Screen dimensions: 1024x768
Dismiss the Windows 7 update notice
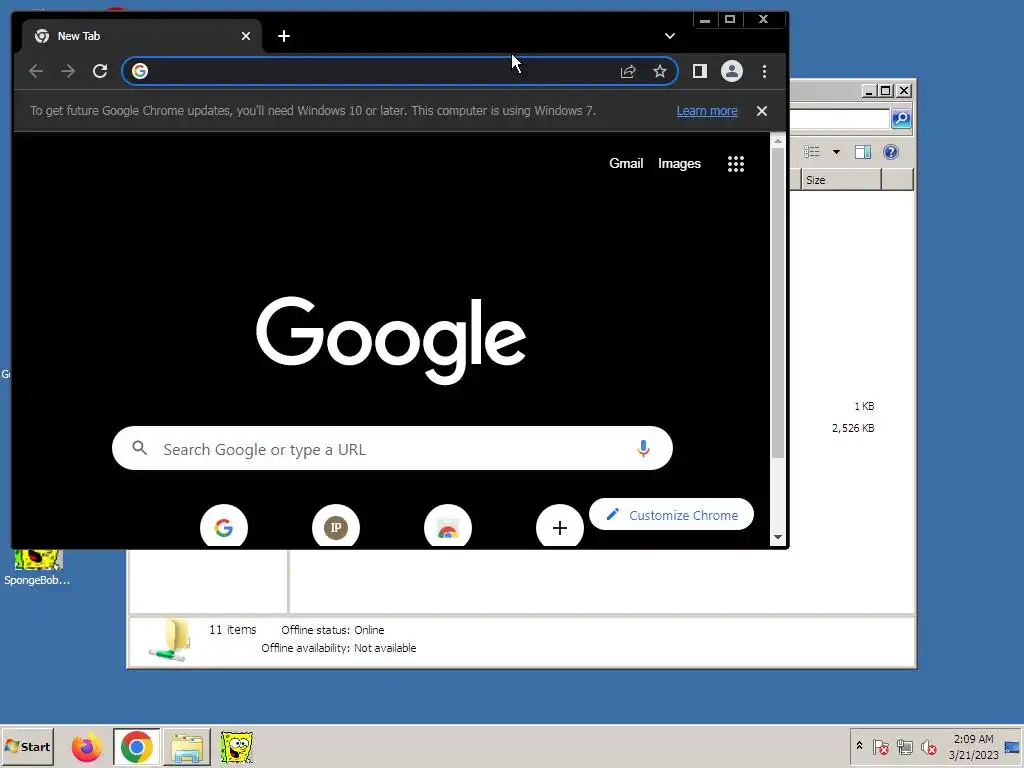pyautogui.click(x=761, y=111)
